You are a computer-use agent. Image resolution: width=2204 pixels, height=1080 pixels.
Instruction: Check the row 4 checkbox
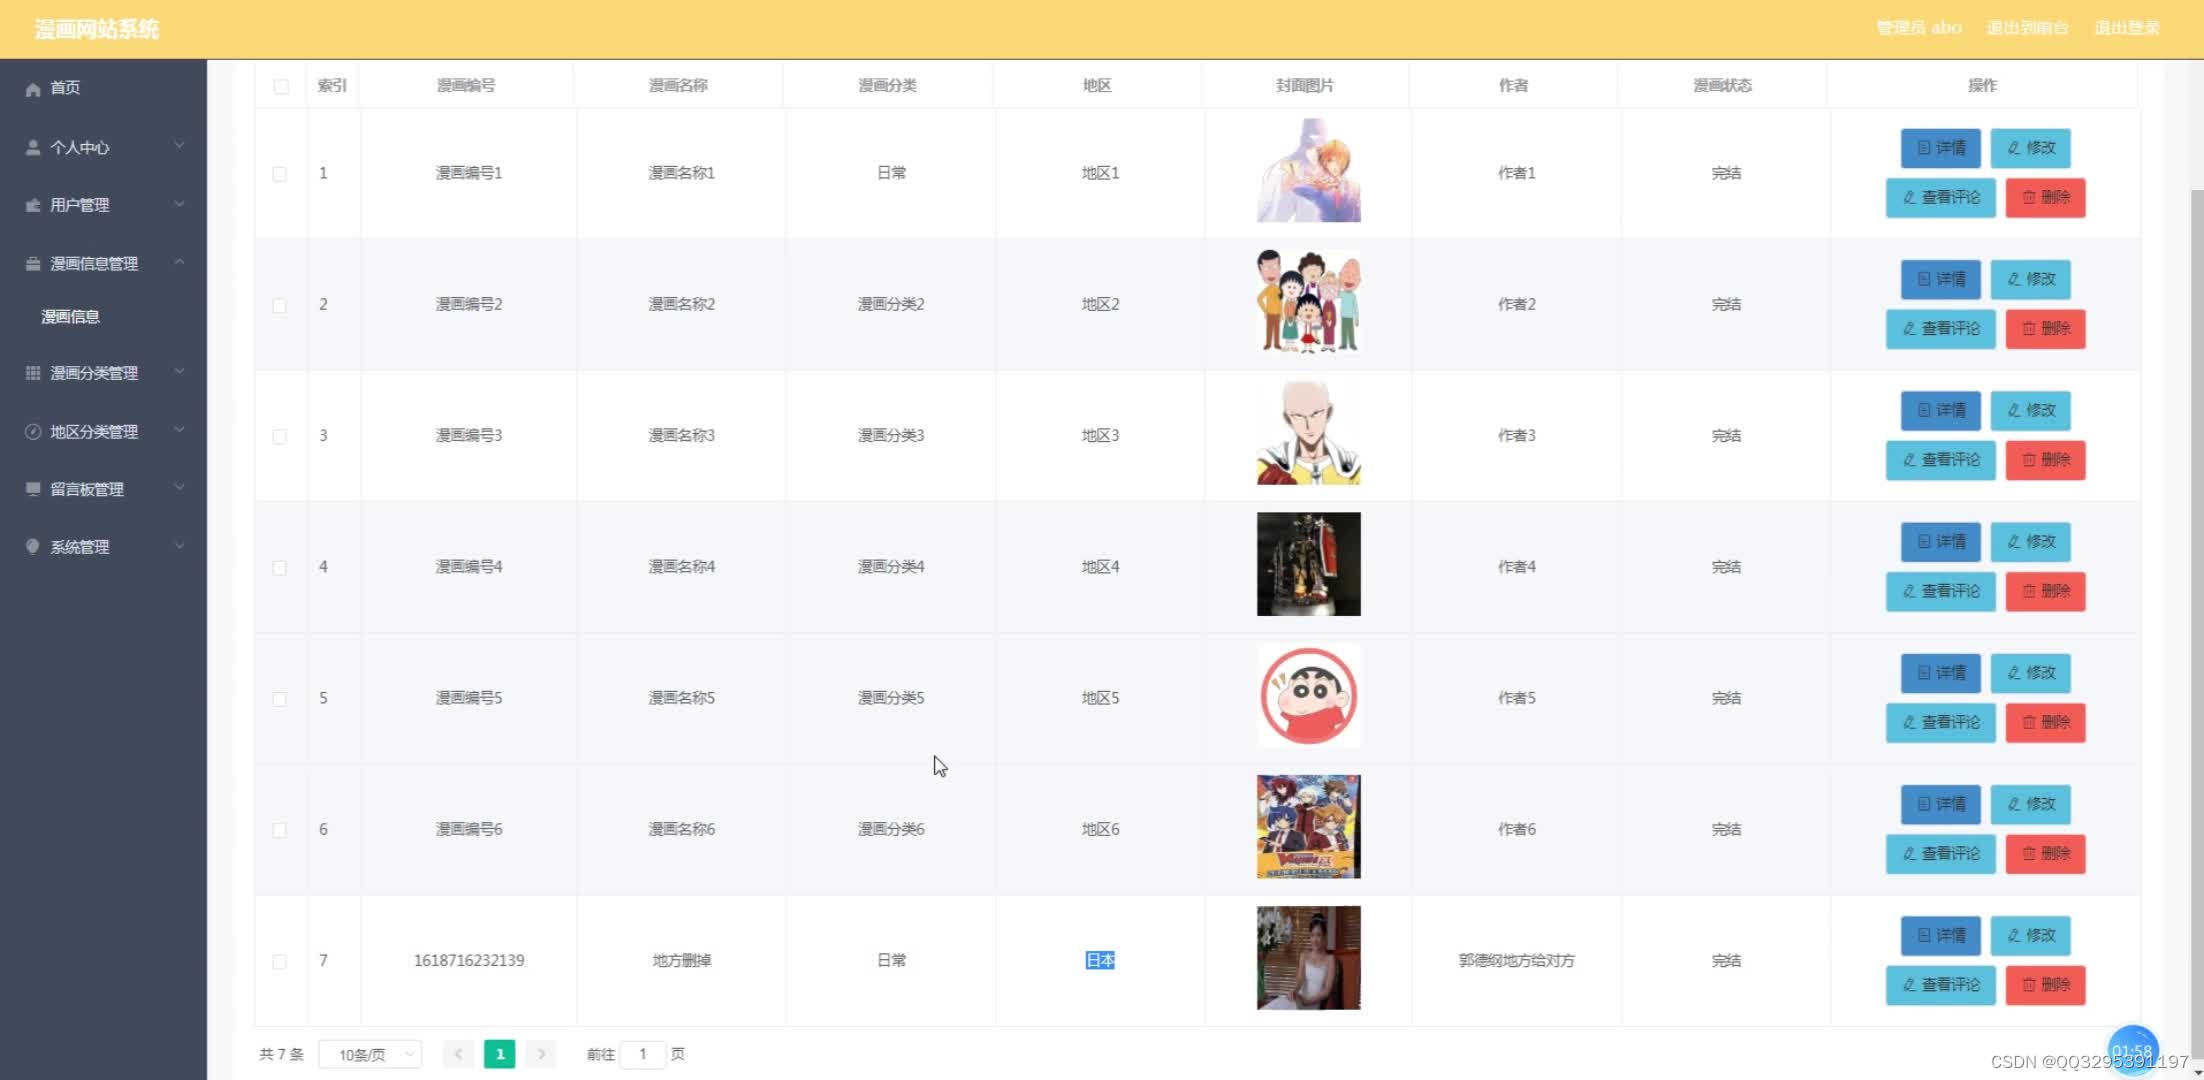[x=280, y=568]
